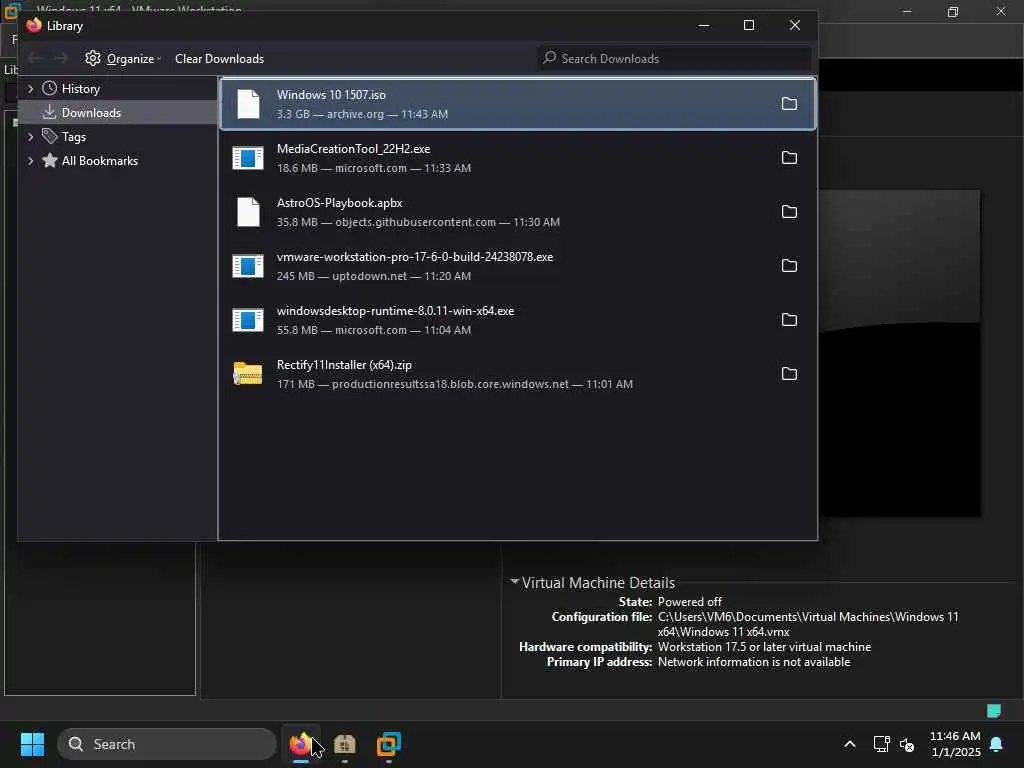Expand the History tree node
Screen dimensions: 1024x768
31,88
